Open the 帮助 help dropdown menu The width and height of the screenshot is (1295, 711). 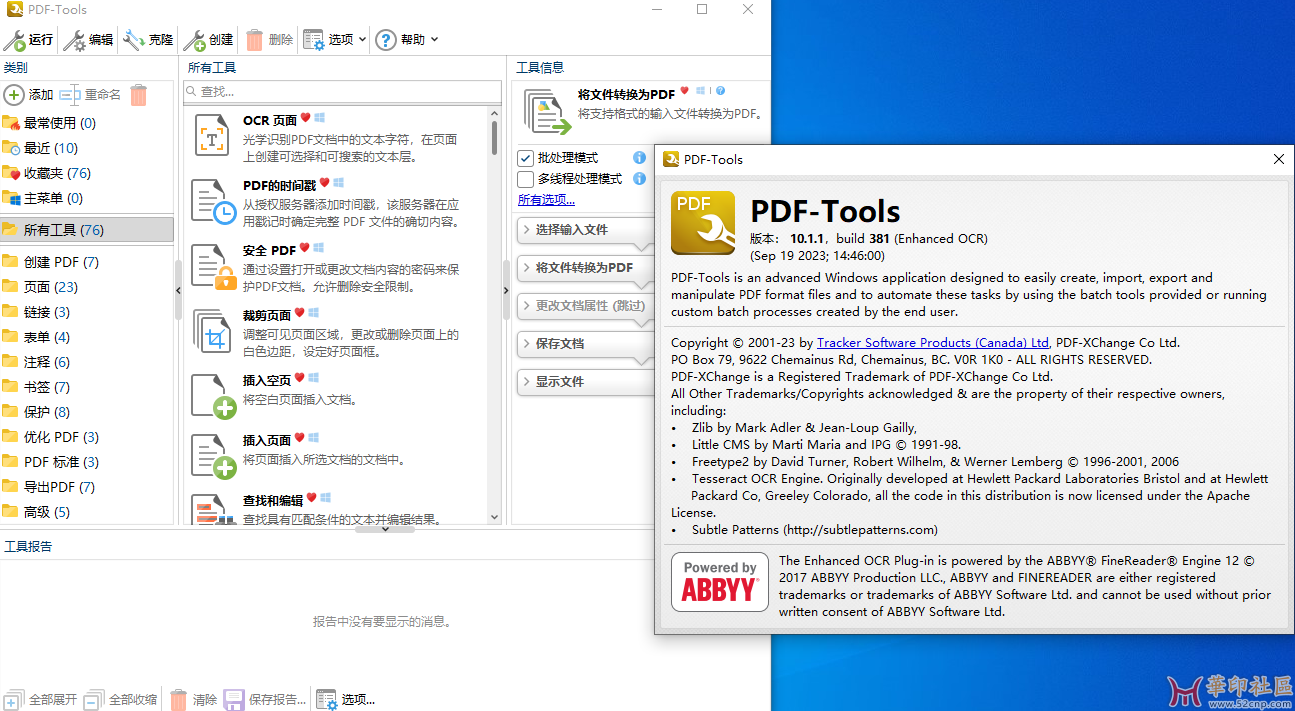[x=408, y=40]
